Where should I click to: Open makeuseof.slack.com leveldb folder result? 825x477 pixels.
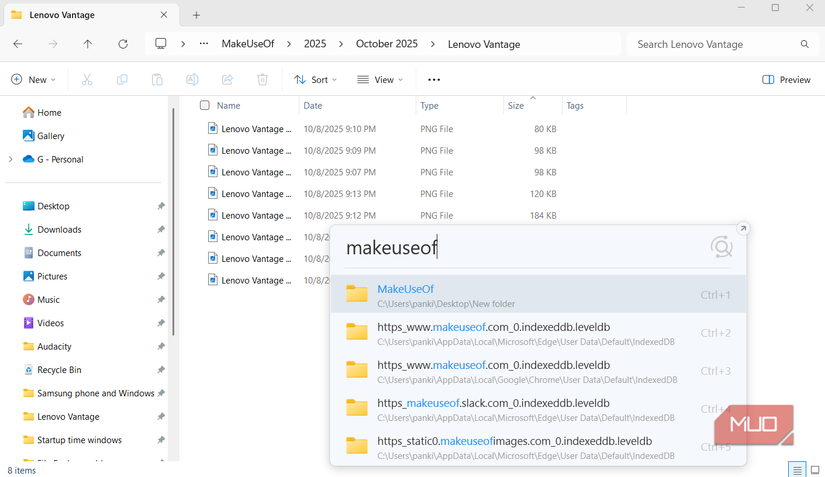pyautogui.click(x=538, y=409)
